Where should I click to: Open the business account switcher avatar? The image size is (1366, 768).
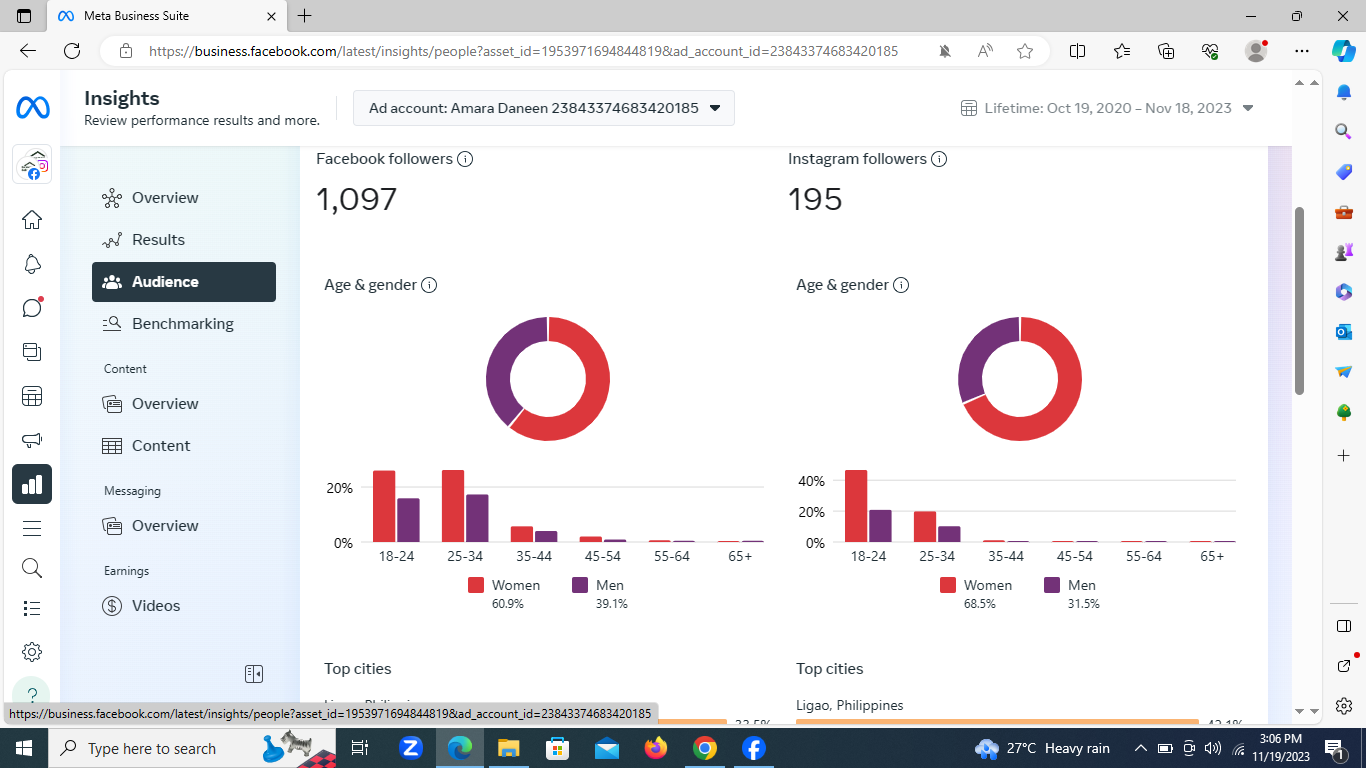tap(32, 165)
